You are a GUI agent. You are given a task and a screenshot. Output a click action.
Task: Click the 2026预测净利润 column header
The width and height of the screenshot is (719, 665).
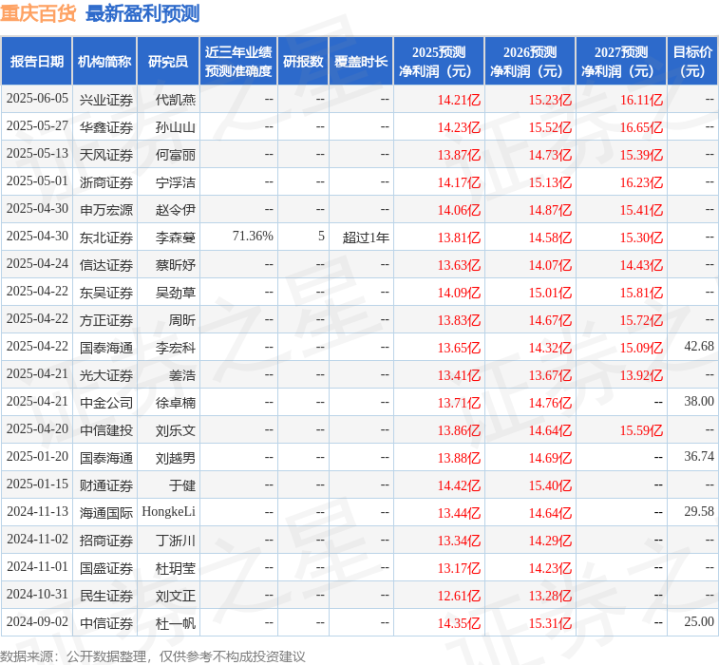(x=530, y=61)
